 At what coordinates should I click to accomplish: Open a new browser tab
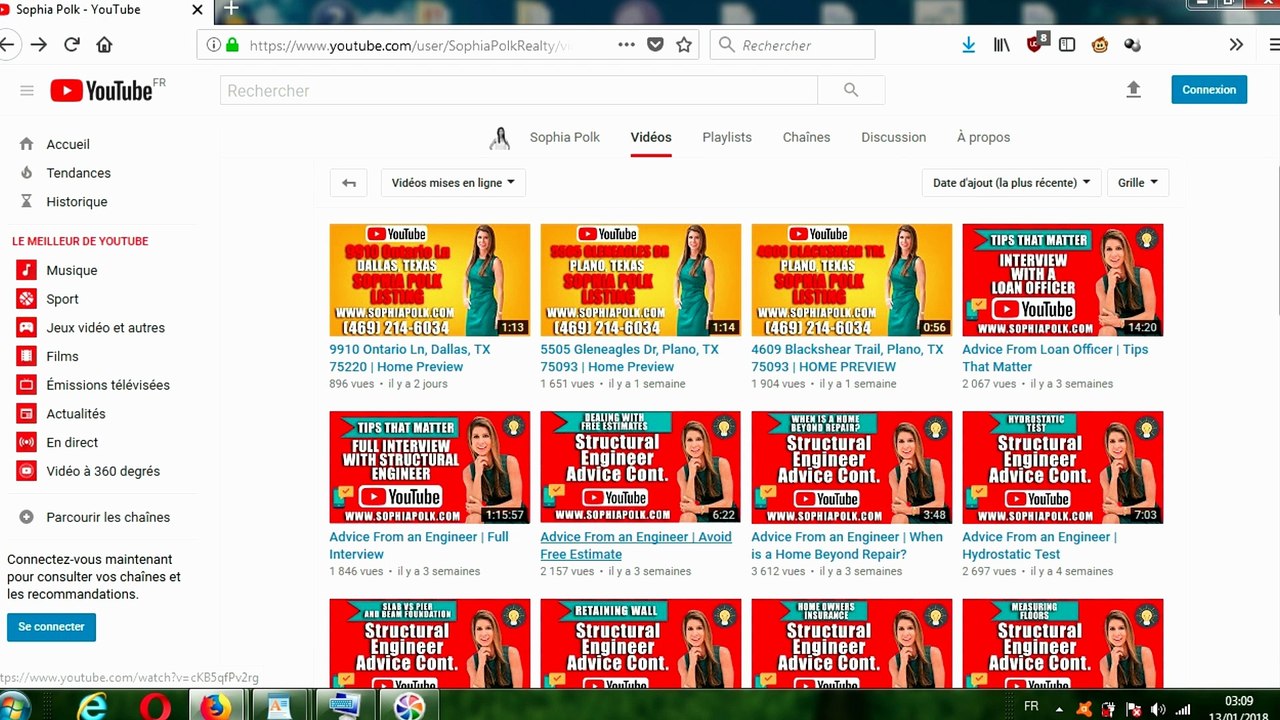pyautogui.click(x=231, y=9)
